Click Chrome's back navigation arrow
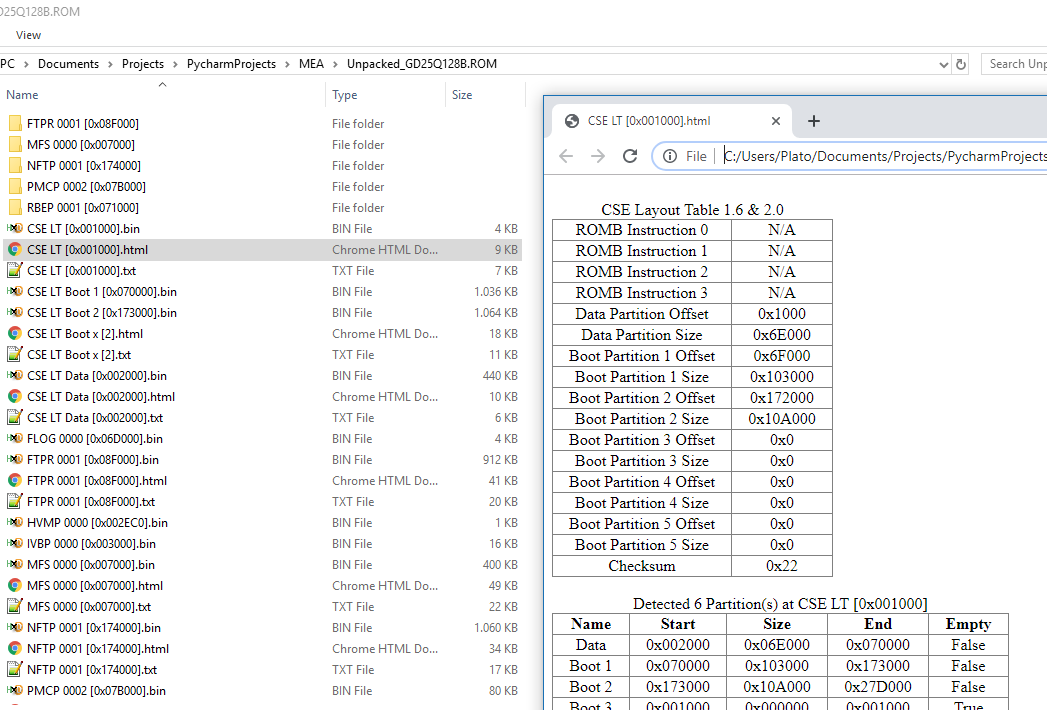 tap(565, 156)
